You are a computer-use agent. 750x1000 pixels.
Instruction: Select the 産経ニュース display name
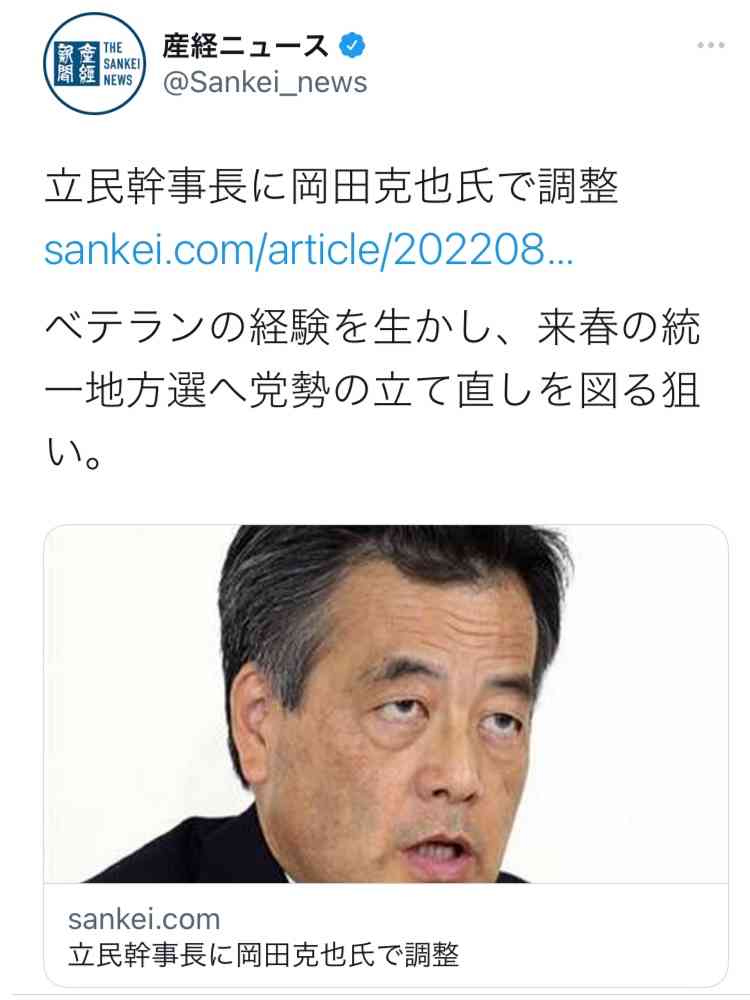(x=245, y=47)
